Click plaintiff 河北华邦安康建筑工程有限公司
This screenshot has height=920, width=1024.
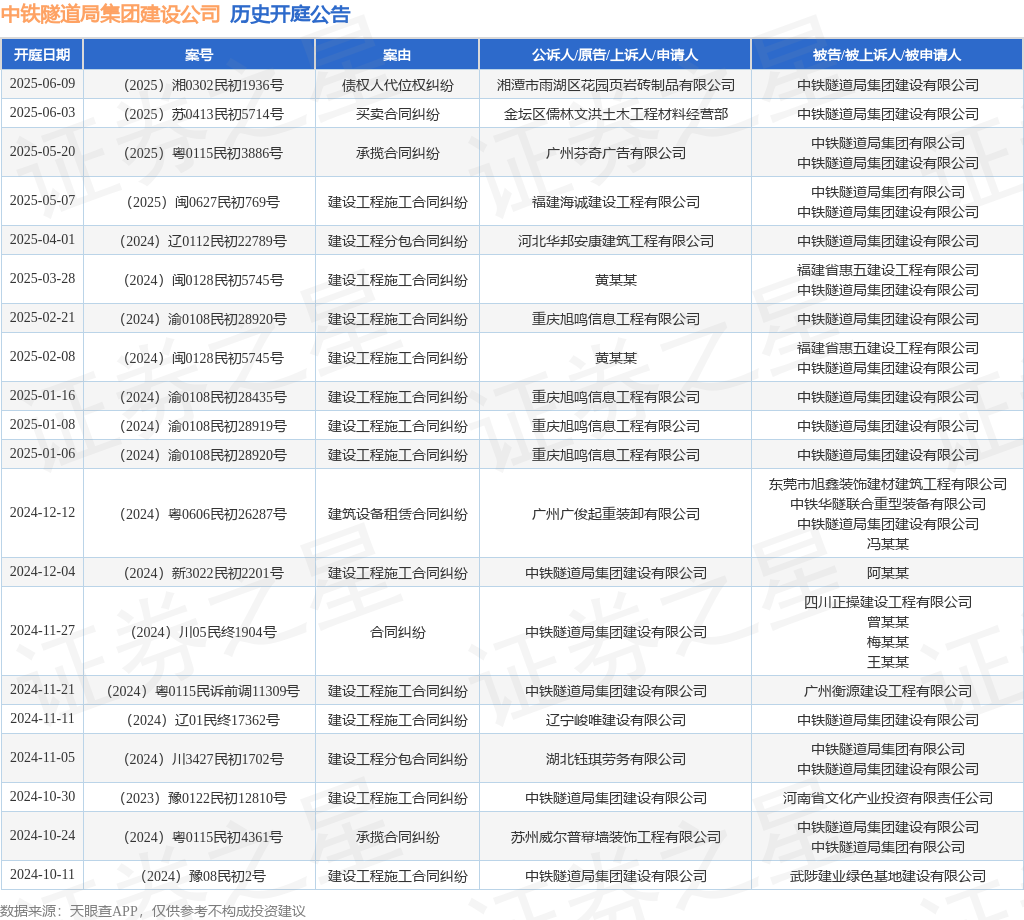615,242
